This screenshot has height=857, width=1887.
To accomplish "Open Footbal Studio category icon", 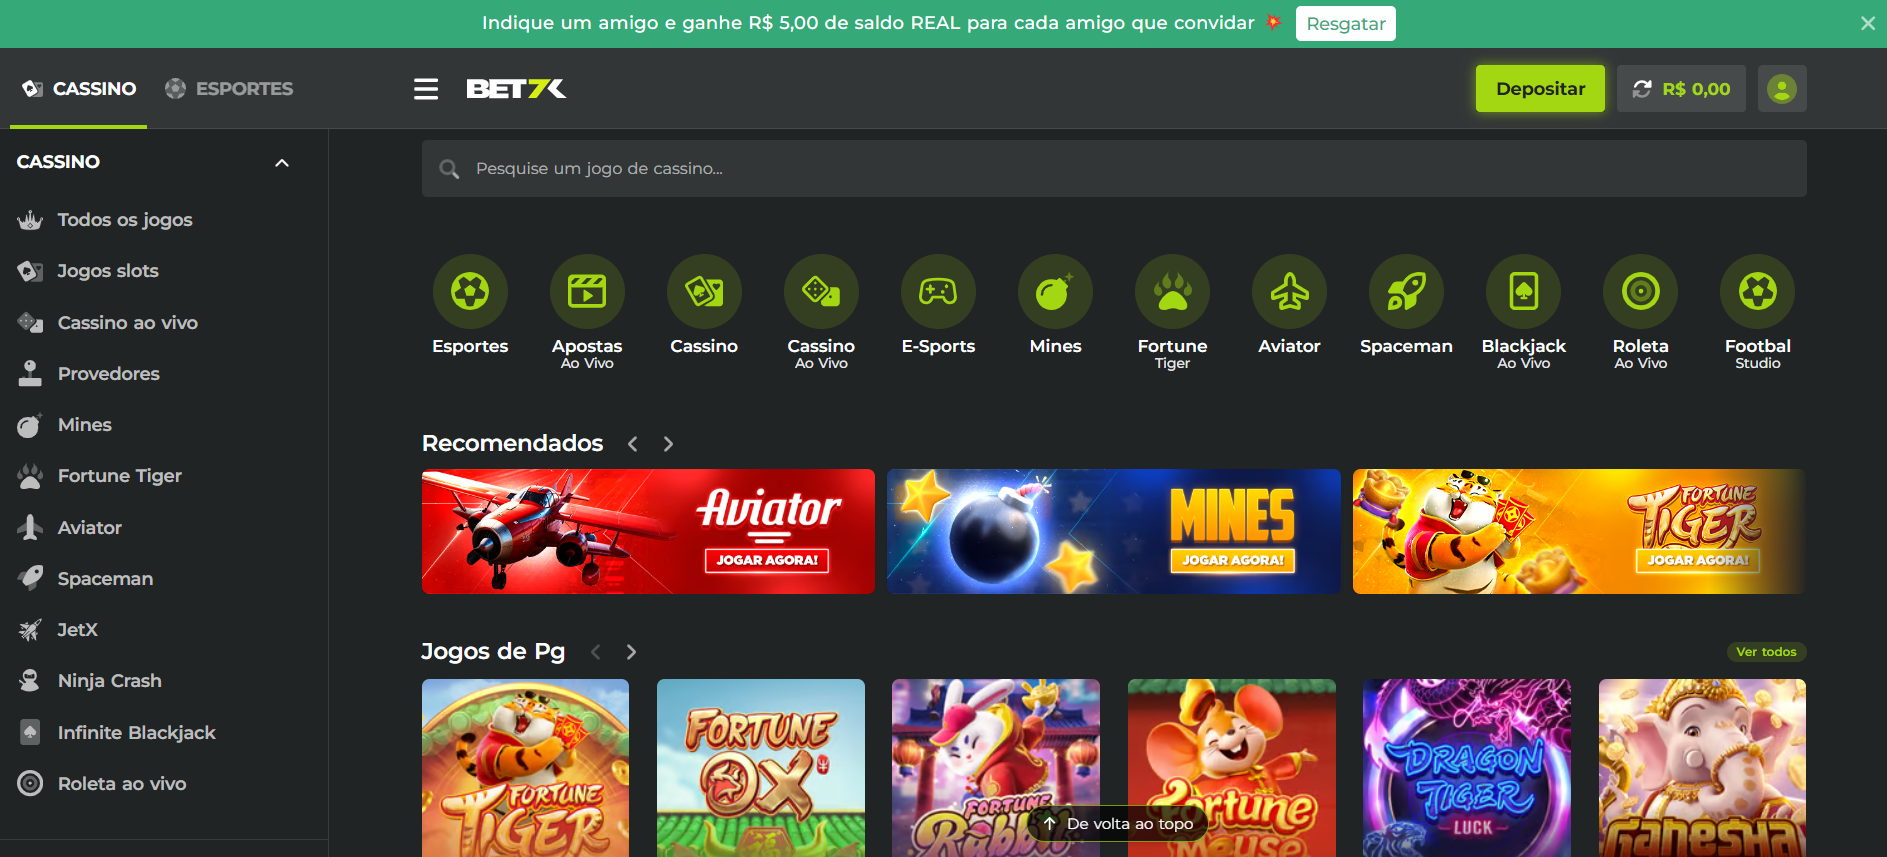I will [x=1757, y=292].
